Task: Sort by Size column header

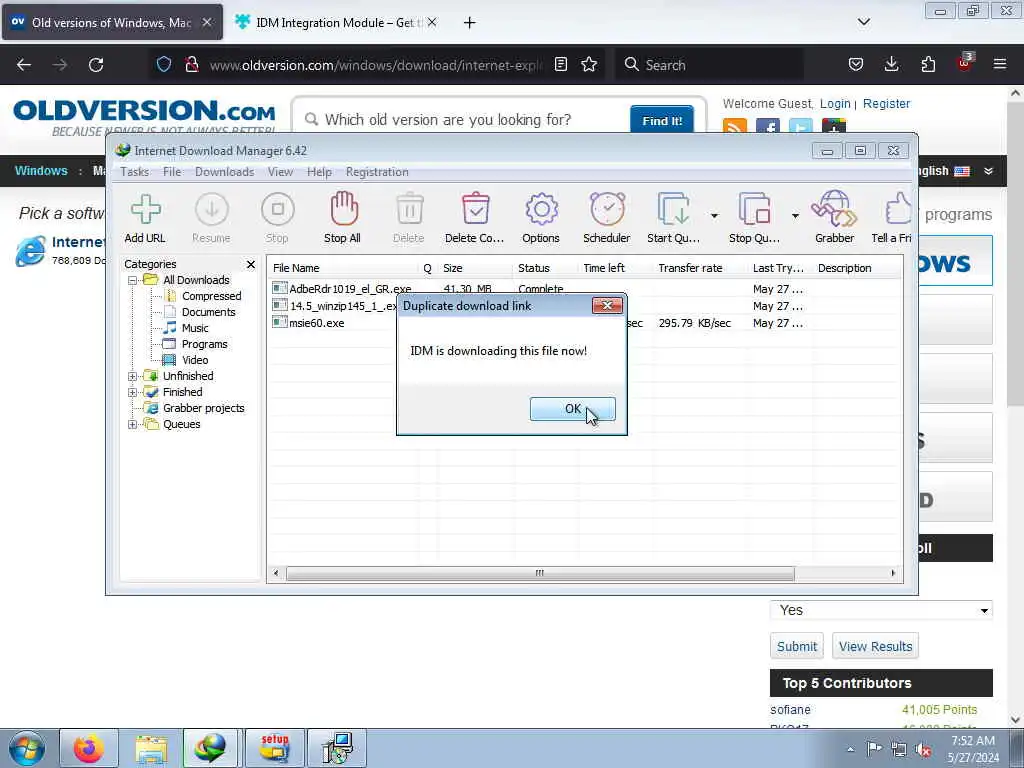Action: point(474,268)
